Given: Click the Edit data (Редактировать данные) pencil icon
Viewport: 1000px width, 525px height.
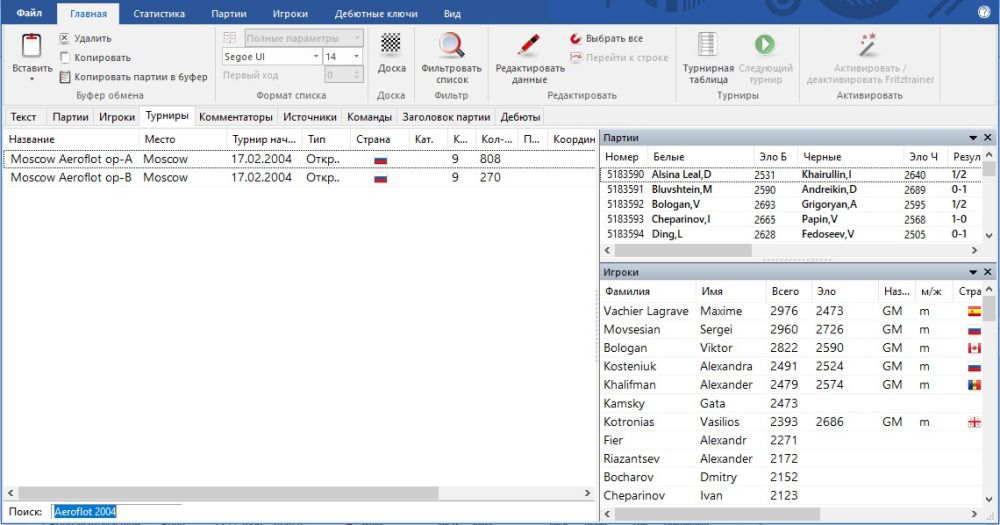Looking at the screenshot, I should tap(530, 45).
